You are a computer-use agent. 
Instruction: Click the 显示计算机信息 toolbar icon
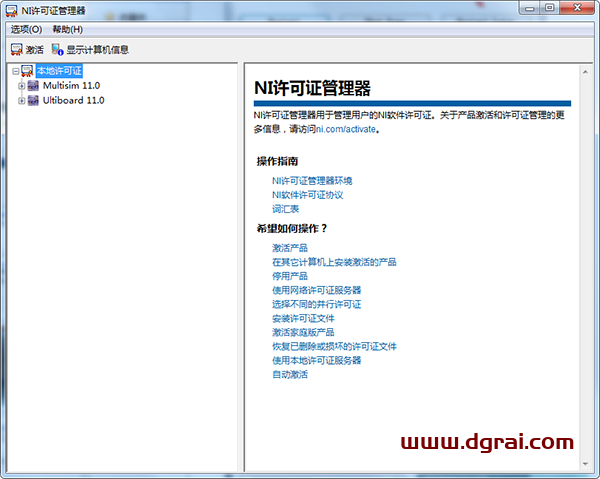[x=57, y=49]
